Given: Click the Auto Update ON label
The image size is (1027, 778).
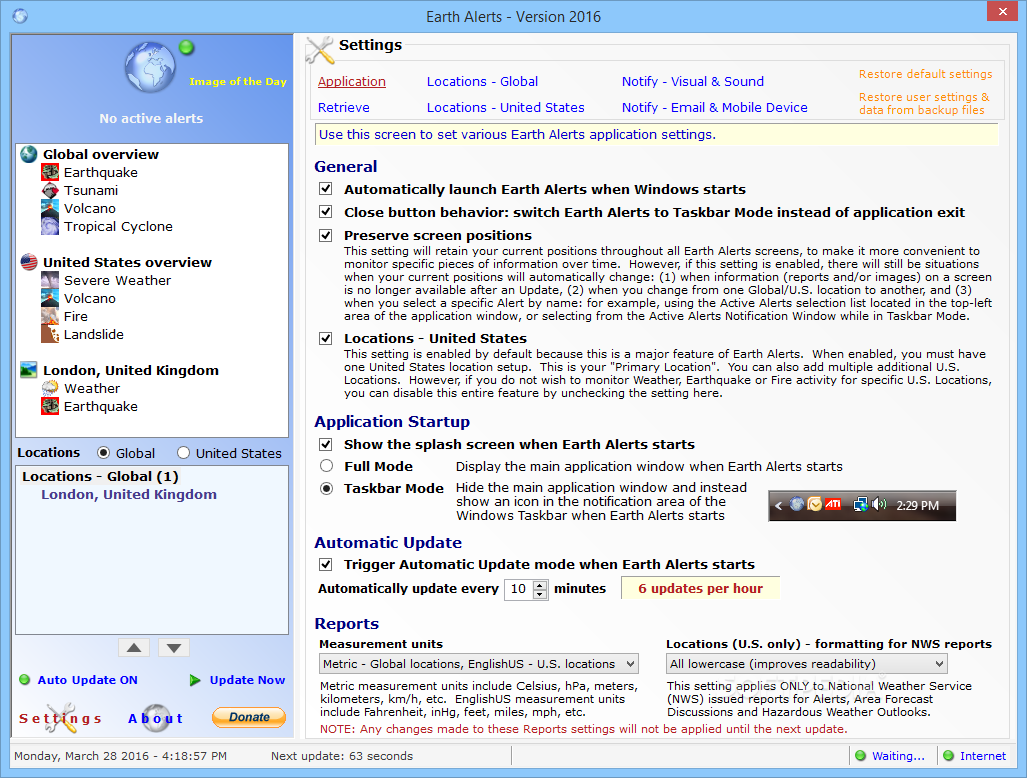Looking at the screenshot, I should pos(88,680).
